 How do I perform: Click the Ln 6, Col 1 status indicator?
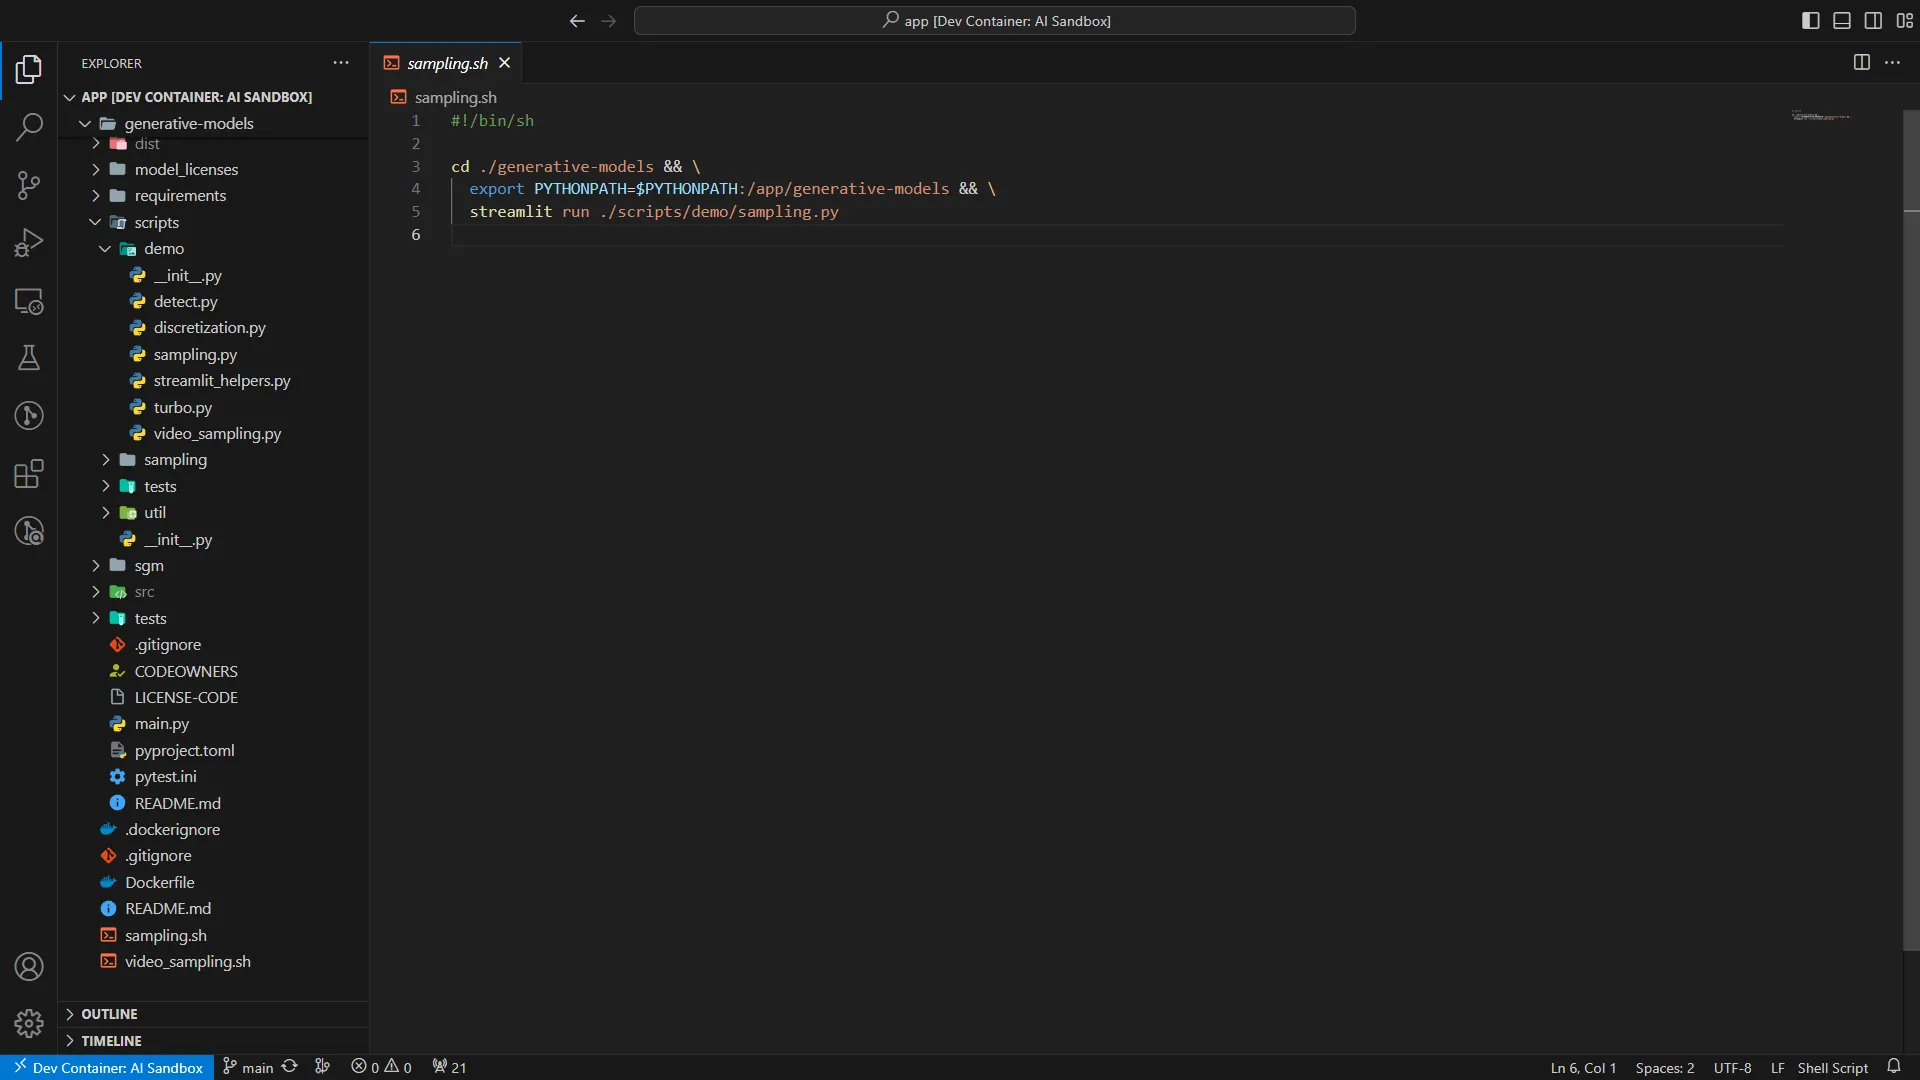tap(1582, 1067)
